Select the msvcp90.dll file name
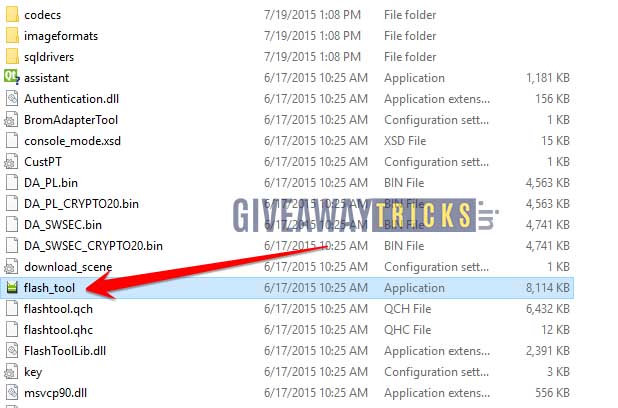Viewport: 618px width, 408px height. pyautogui.click(x=55, y=393)
